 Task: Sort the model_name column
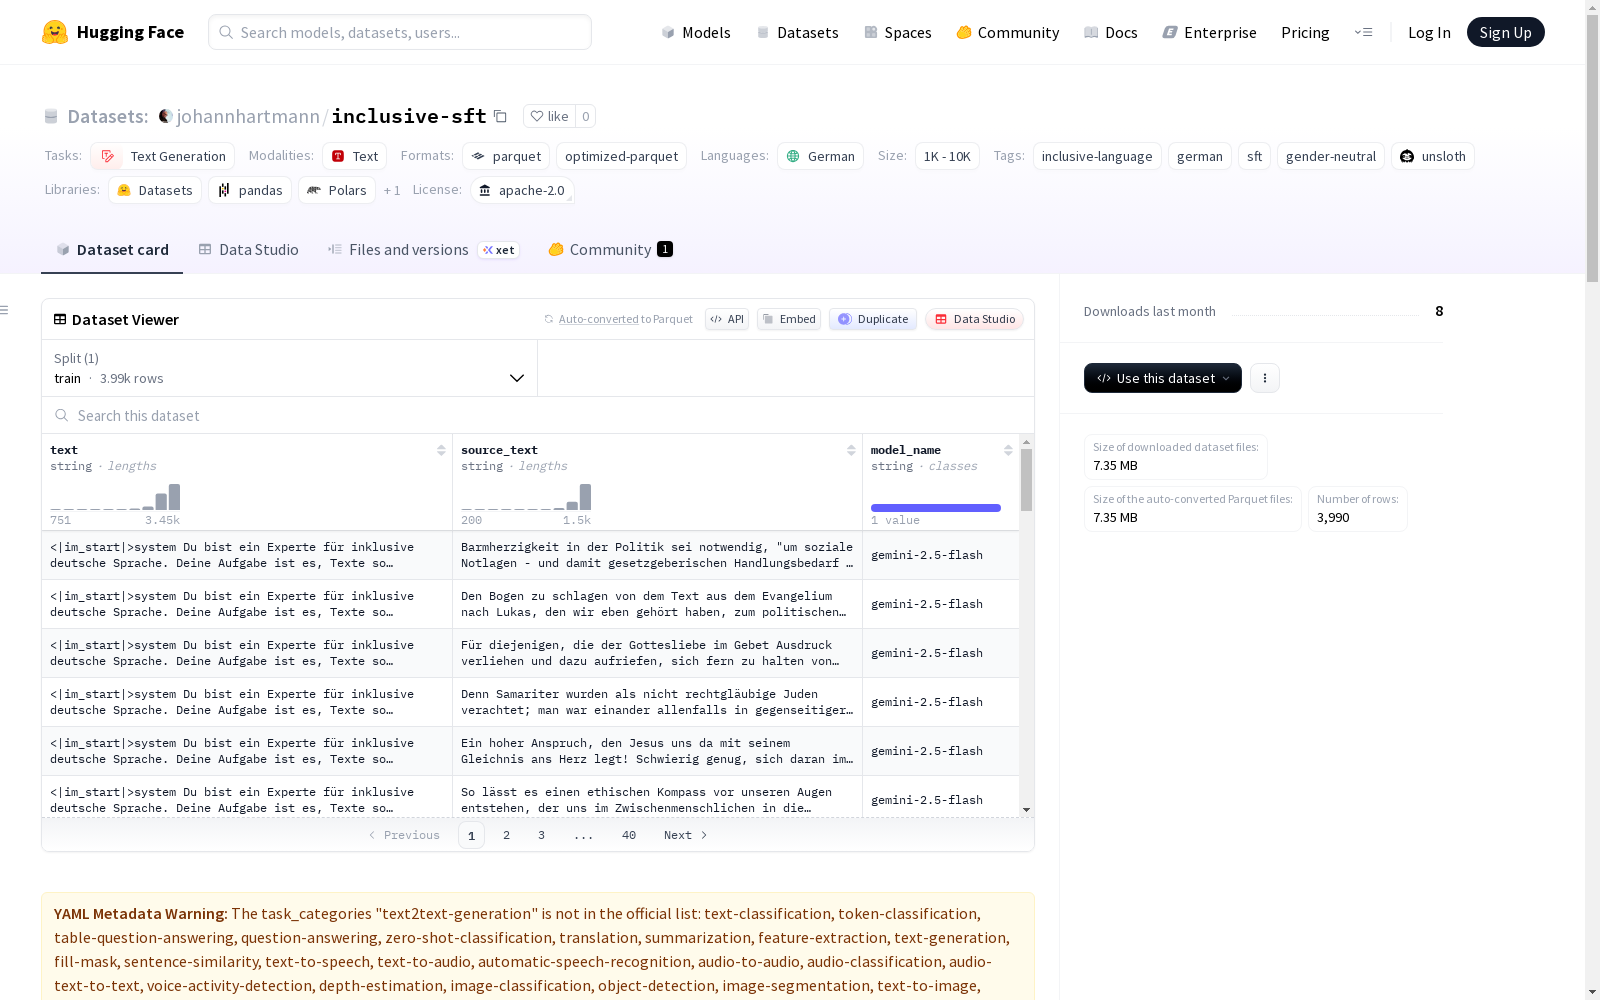pos(1008,450)
